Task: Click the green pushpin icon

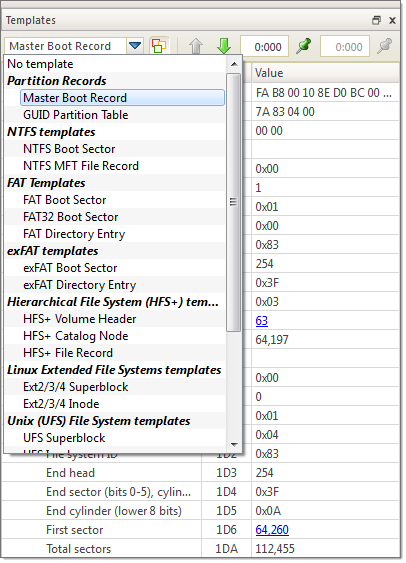Action: pyautogui.click(x=304, y=46)
